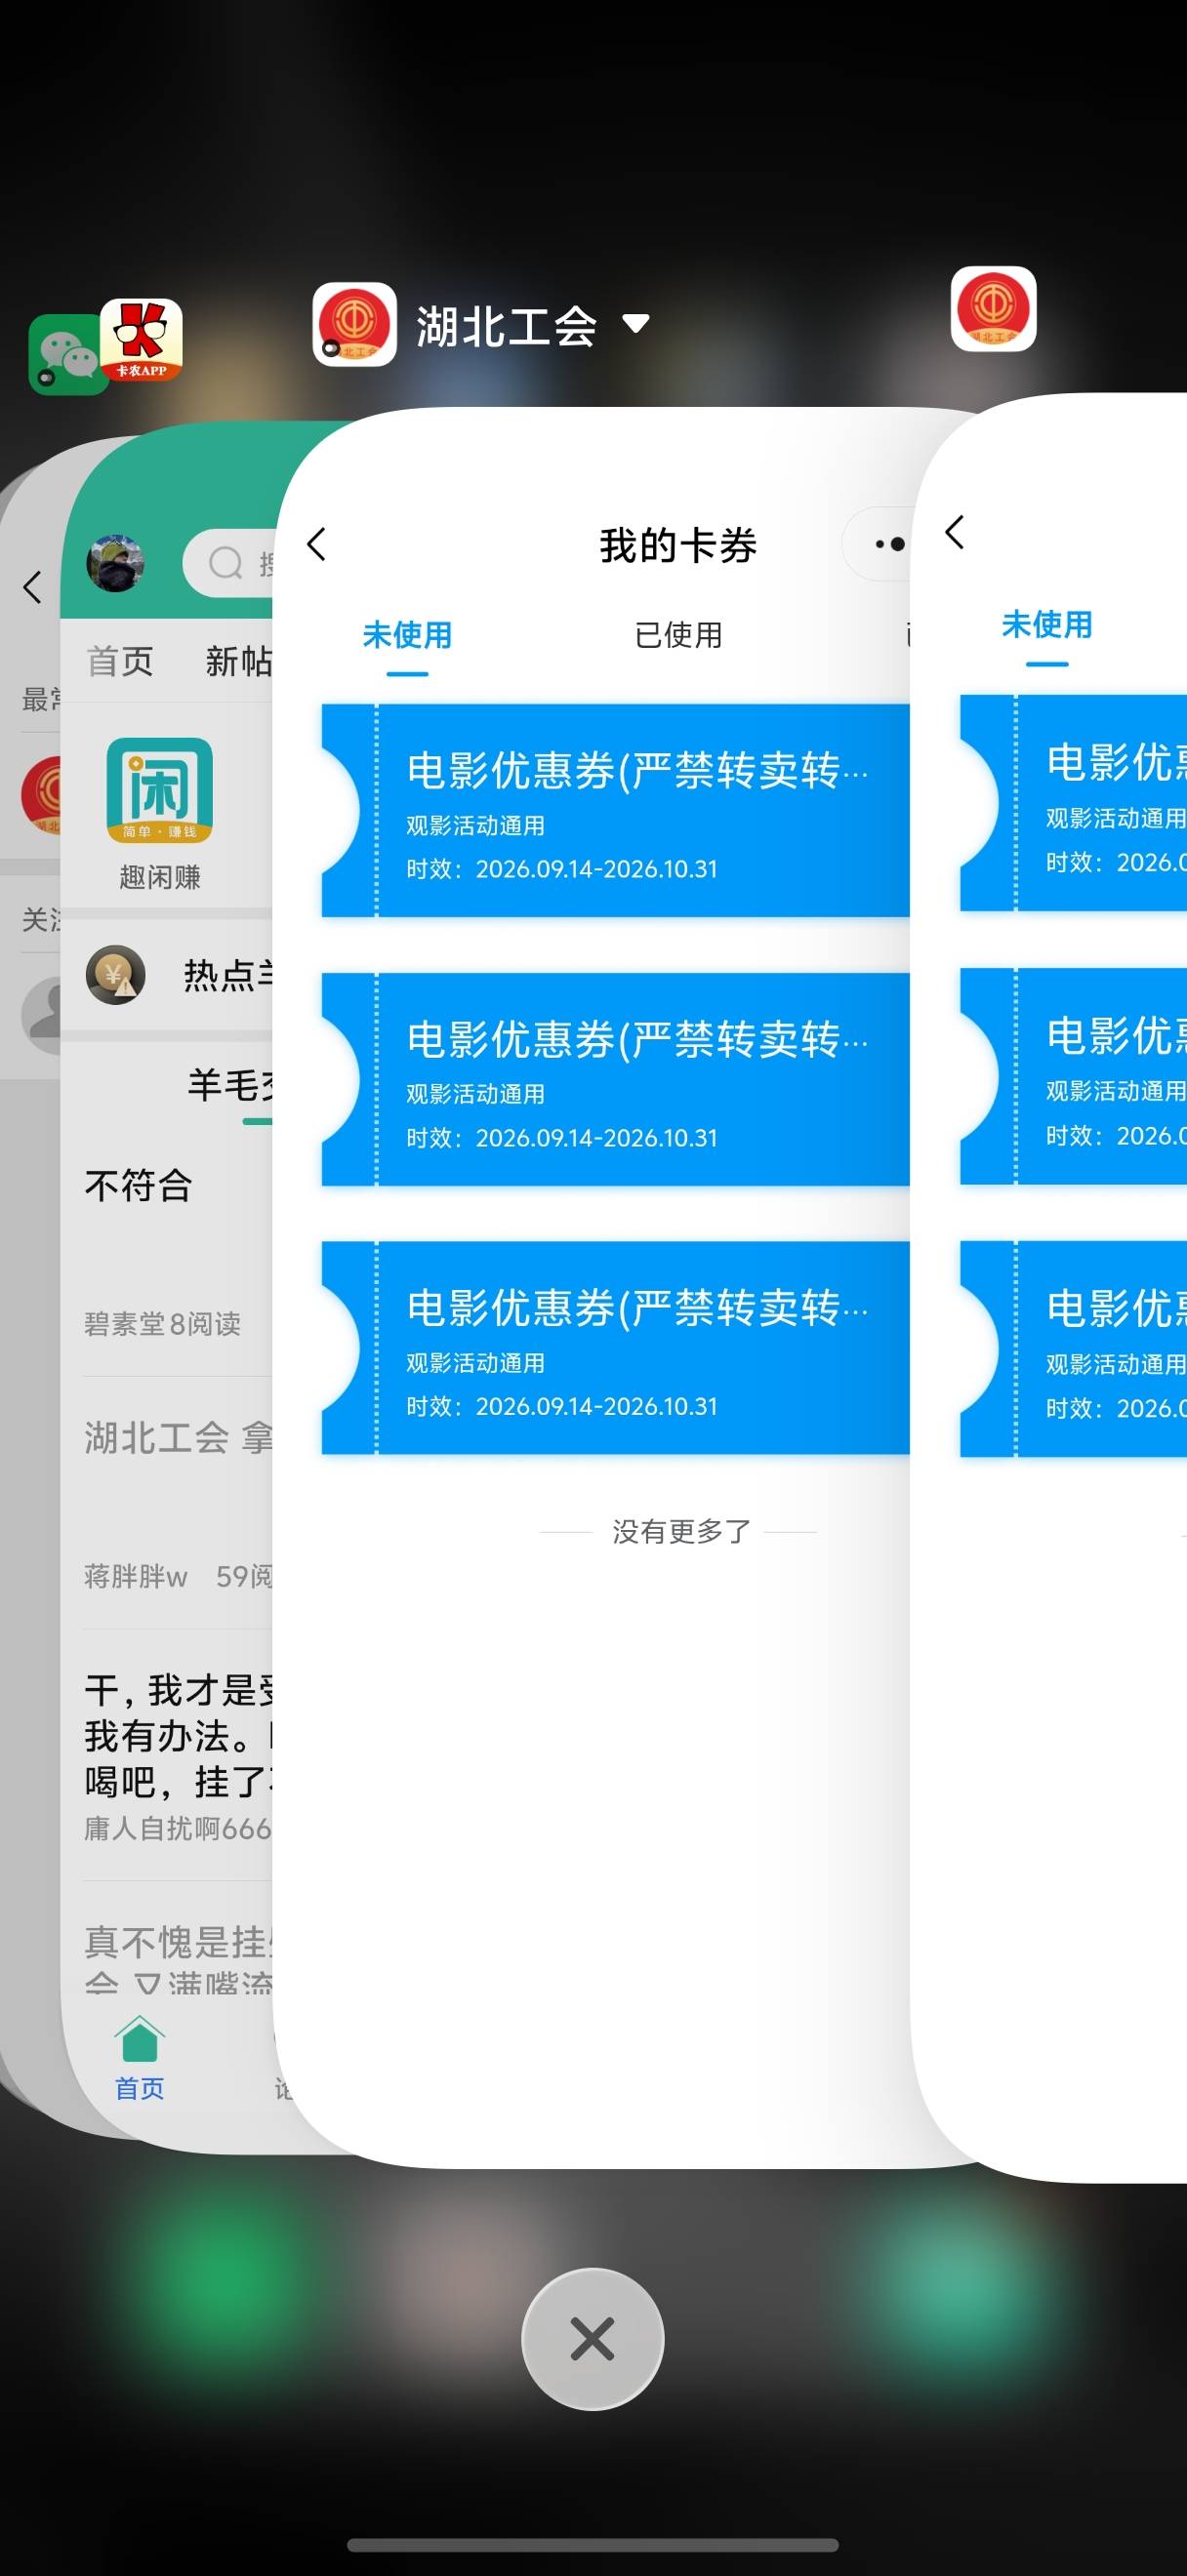Tap author 蒋胖胖w
This screenshot has height=2576, width=1187.
[x=136, y=1576]
